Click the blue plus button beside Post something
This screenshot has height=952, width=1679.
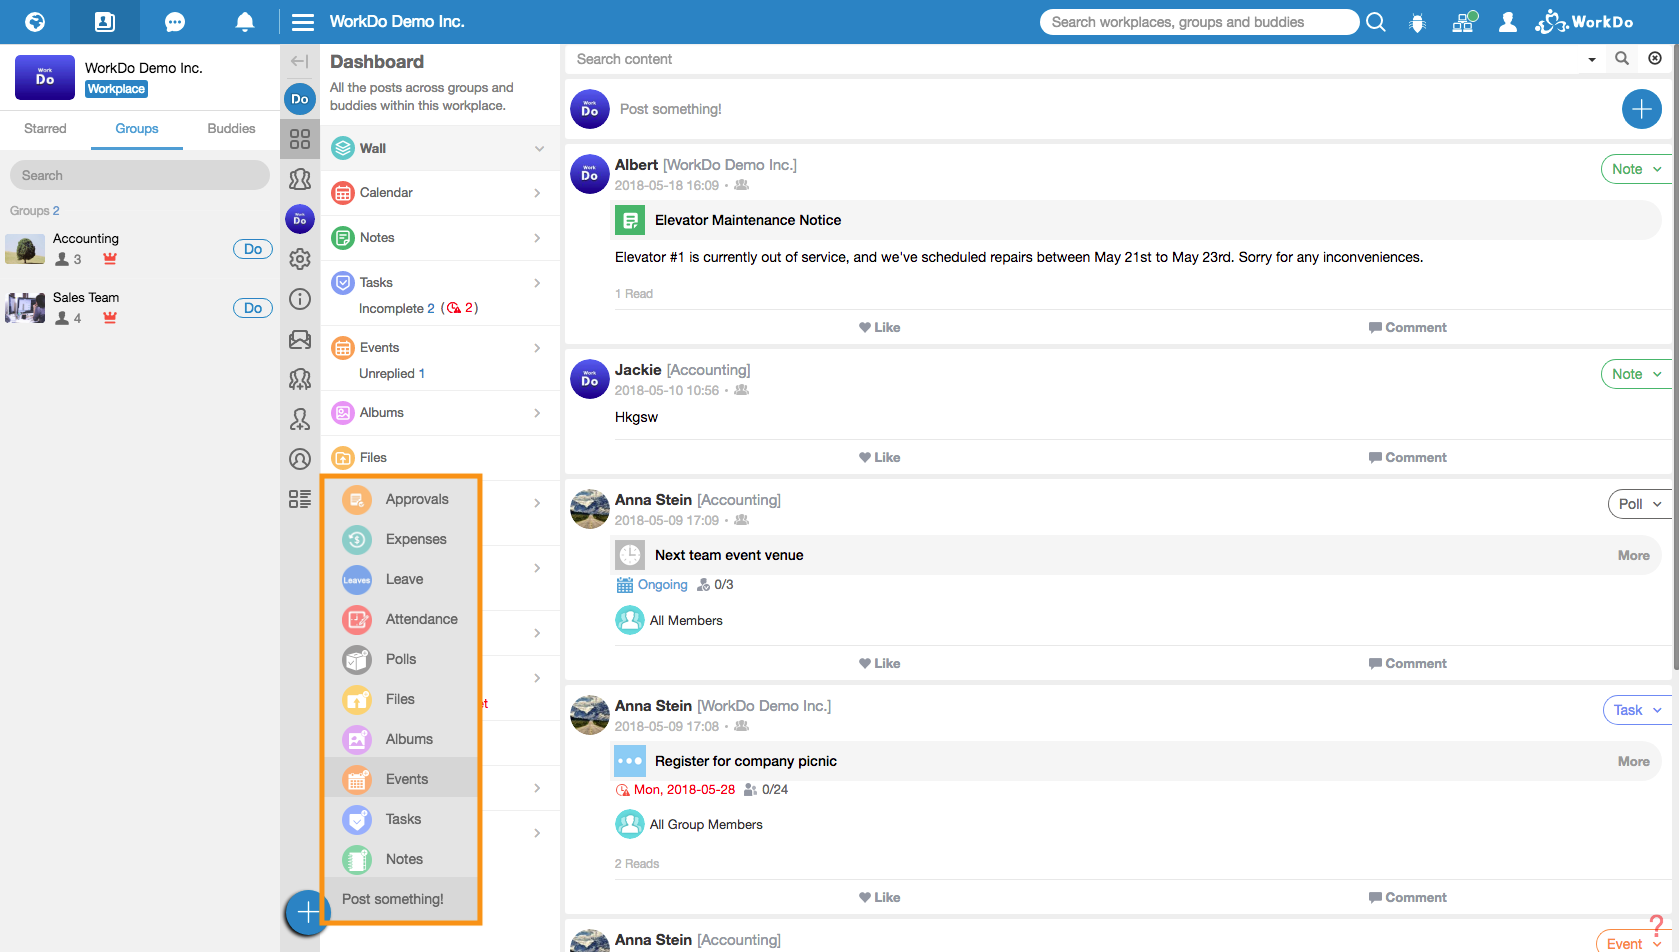[x=1641, y=109]
